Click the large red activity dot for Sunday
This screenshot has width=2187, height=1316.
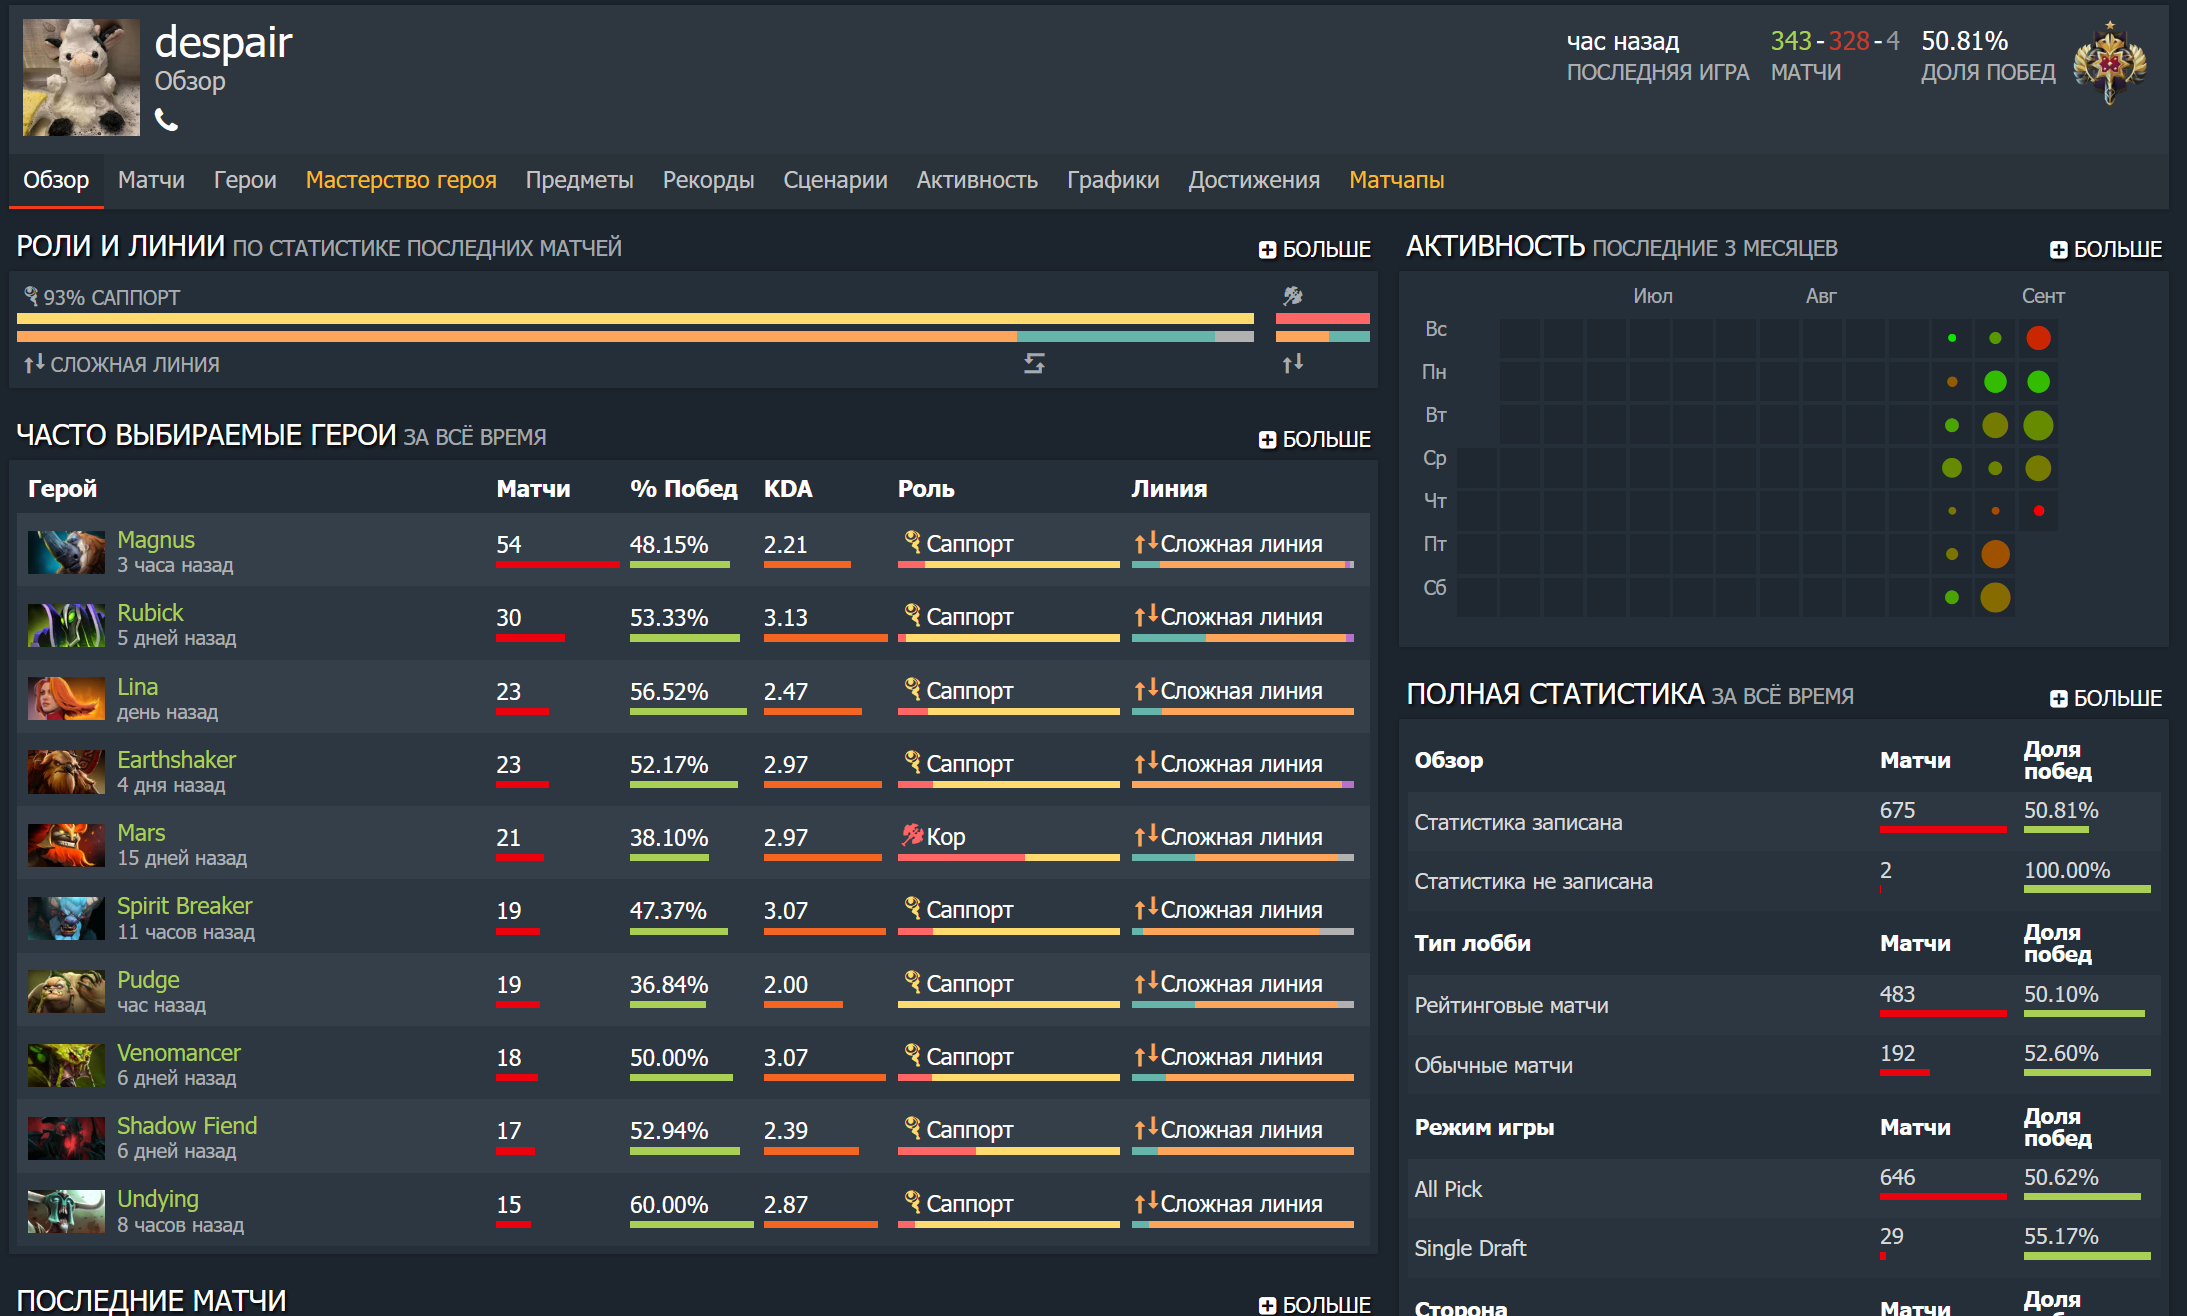pos(2038,338)
